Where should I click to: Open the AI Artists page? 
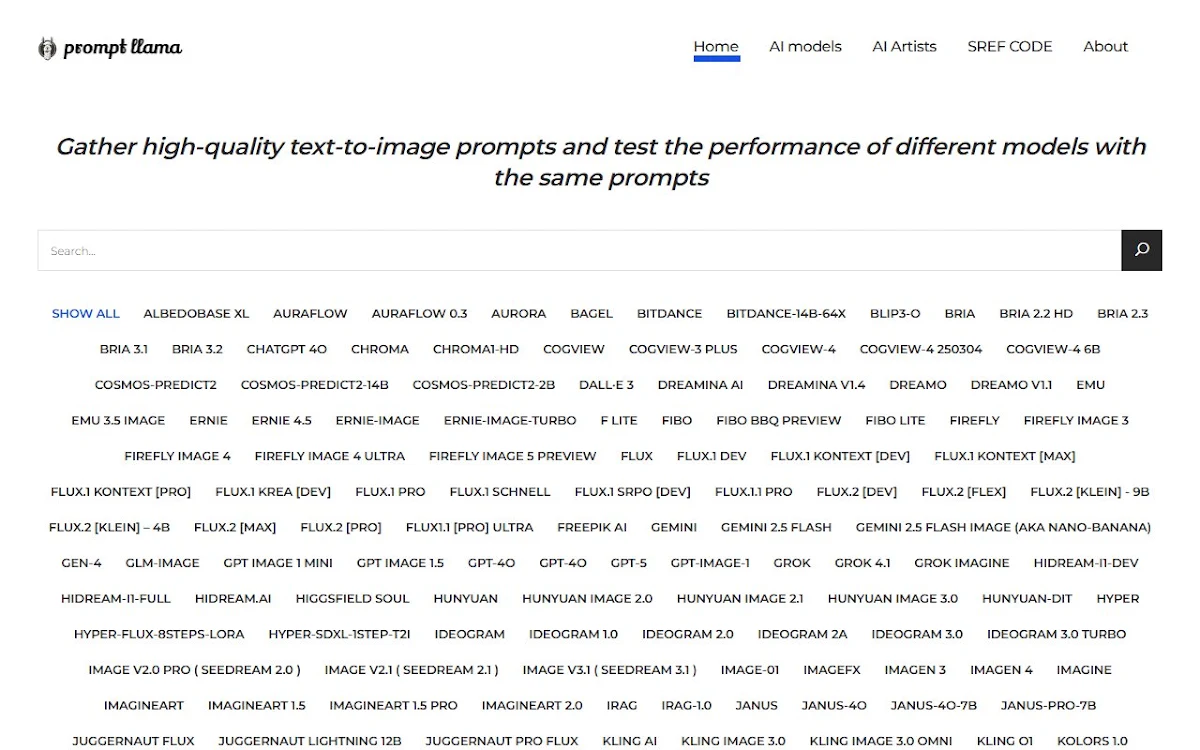click(904, 46)
